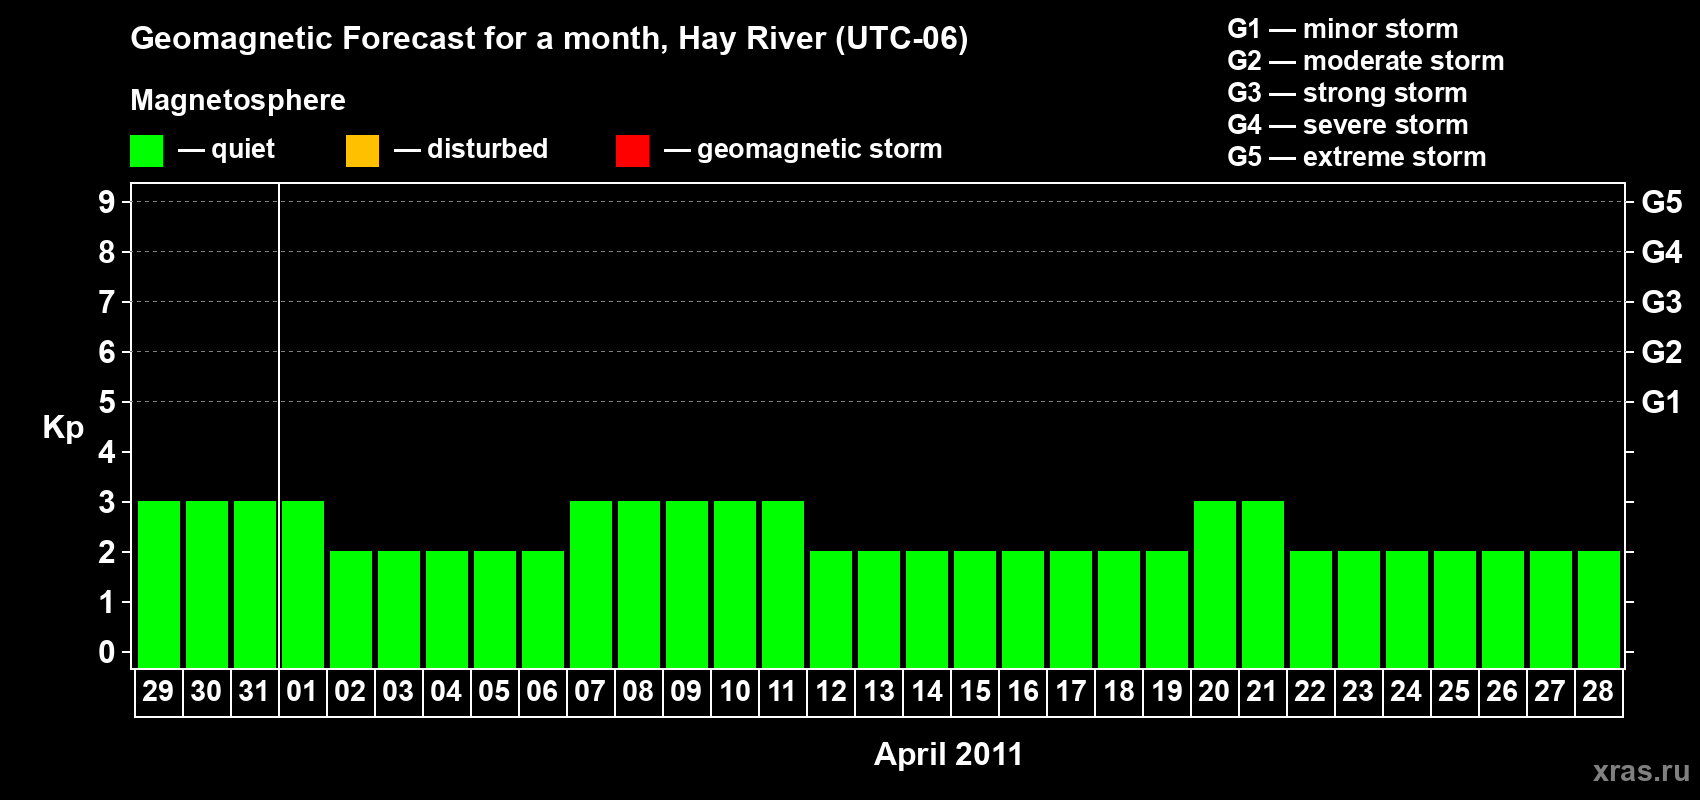Click date label 23 on the axis
1700x800 pixels.
tap(1358, 692)
